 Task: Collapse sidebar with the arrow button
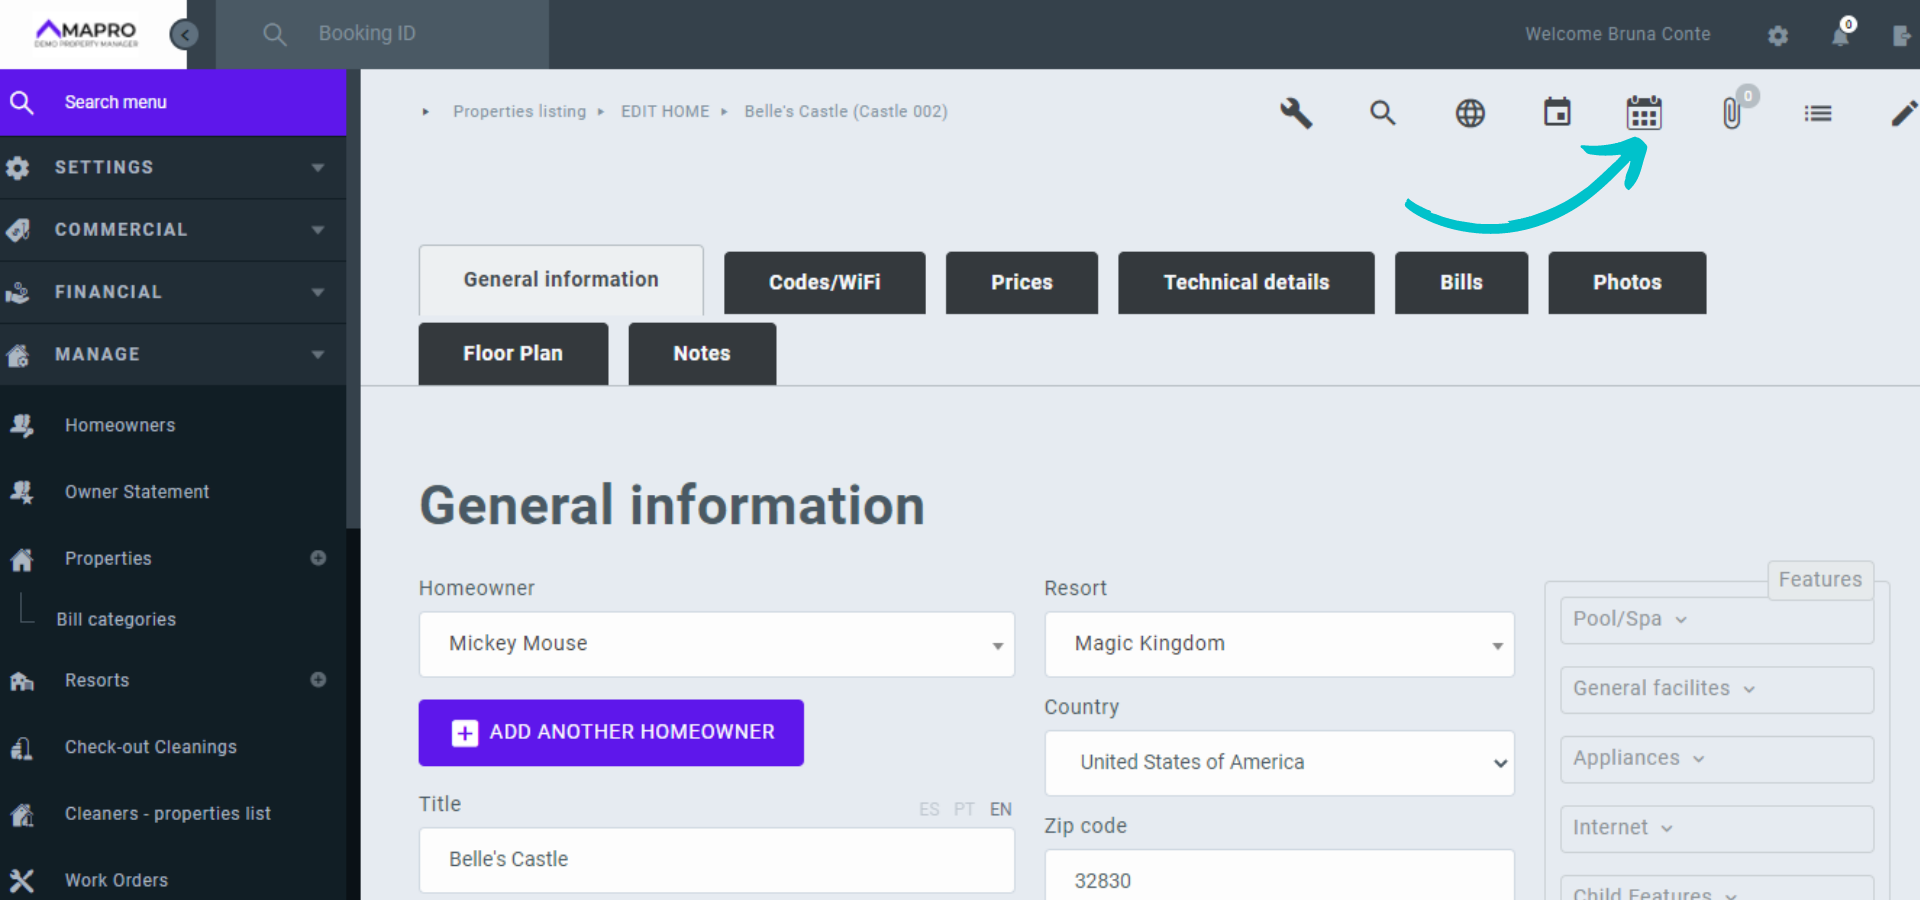click(184, 35)
